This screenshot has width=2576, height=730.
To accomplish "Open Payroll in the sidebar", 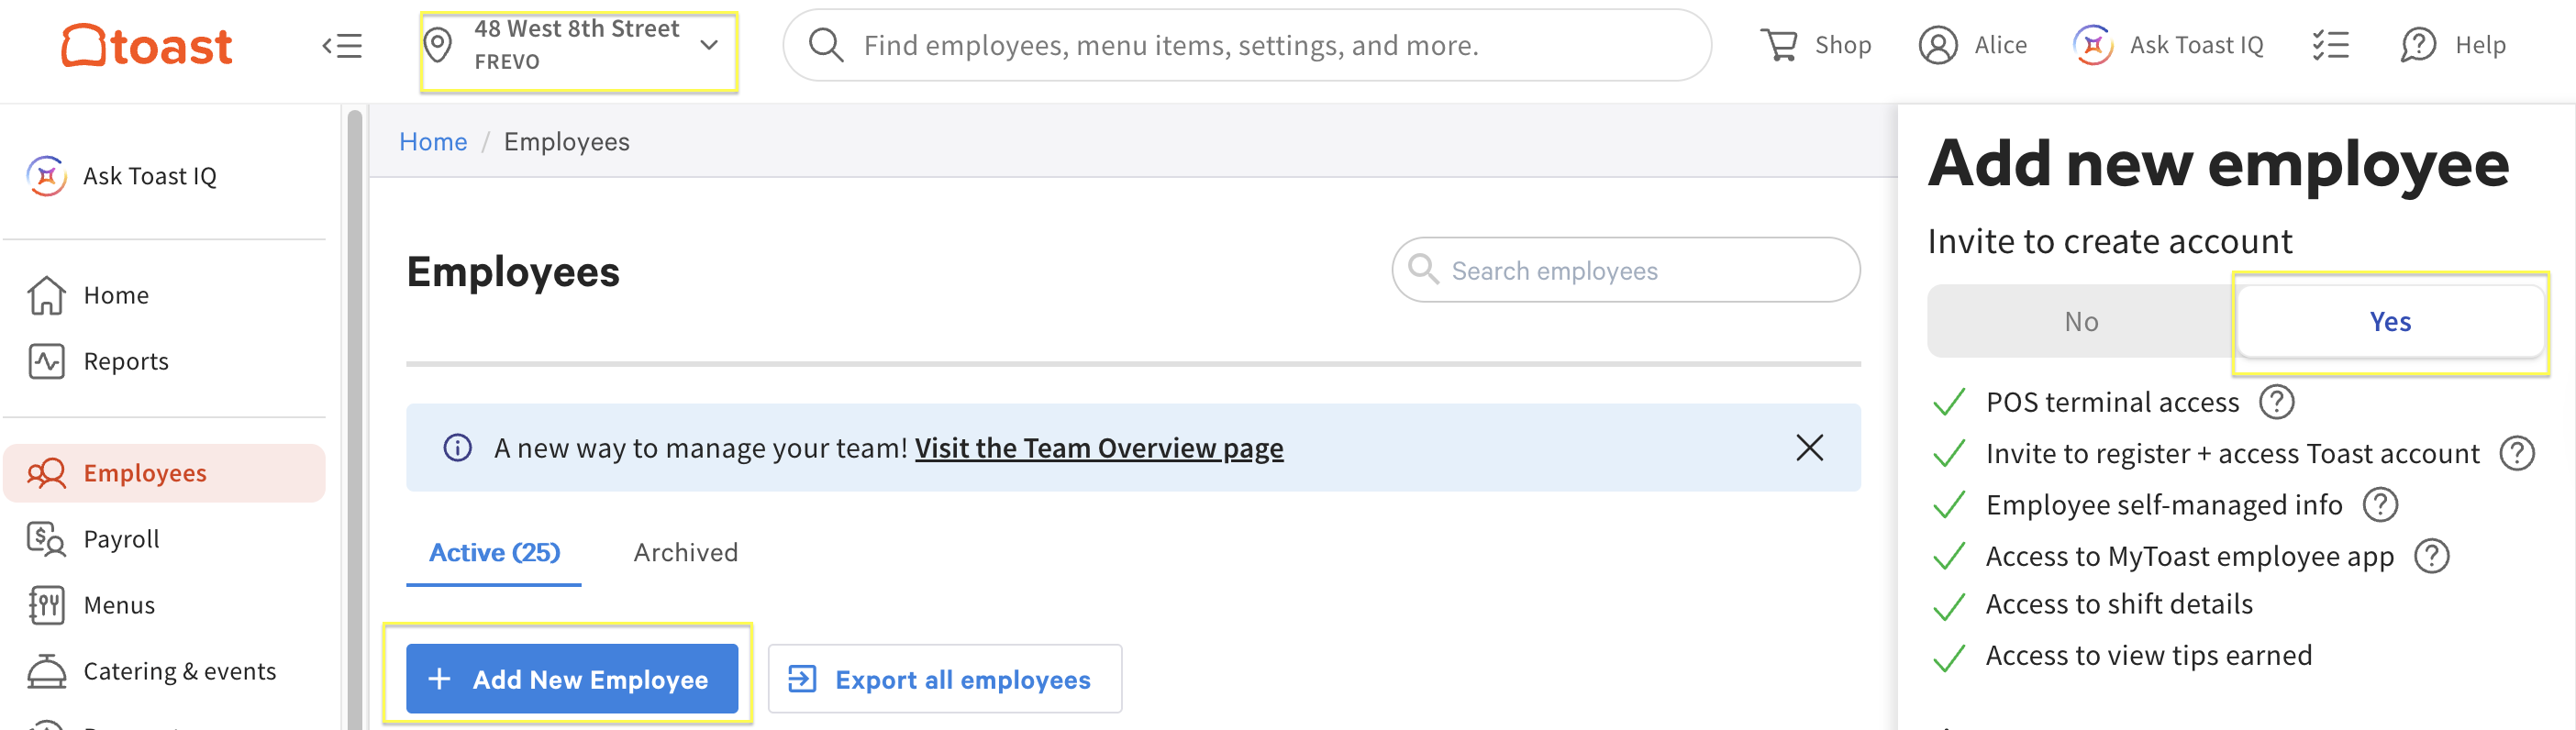I will pyautogui.click(x=164, y=539).
